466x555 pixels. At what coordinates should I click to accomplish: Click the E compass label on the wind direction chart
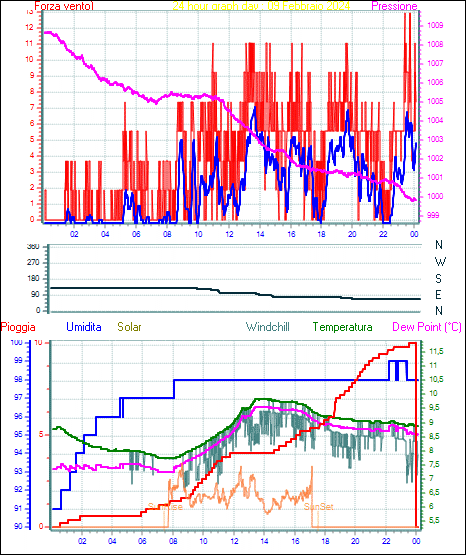[x=438, y=294]
